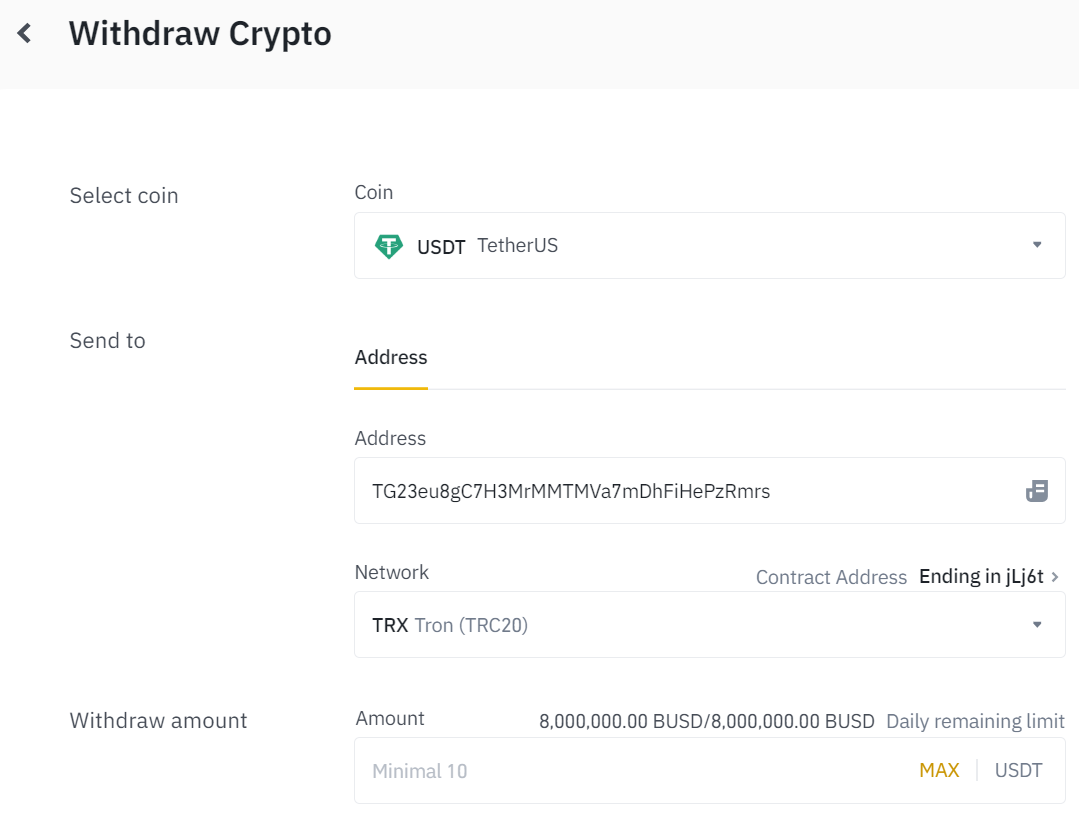Screen dimensions: 1079x827
Task: Switch to the Address tab
Action: tap(391, 358)
